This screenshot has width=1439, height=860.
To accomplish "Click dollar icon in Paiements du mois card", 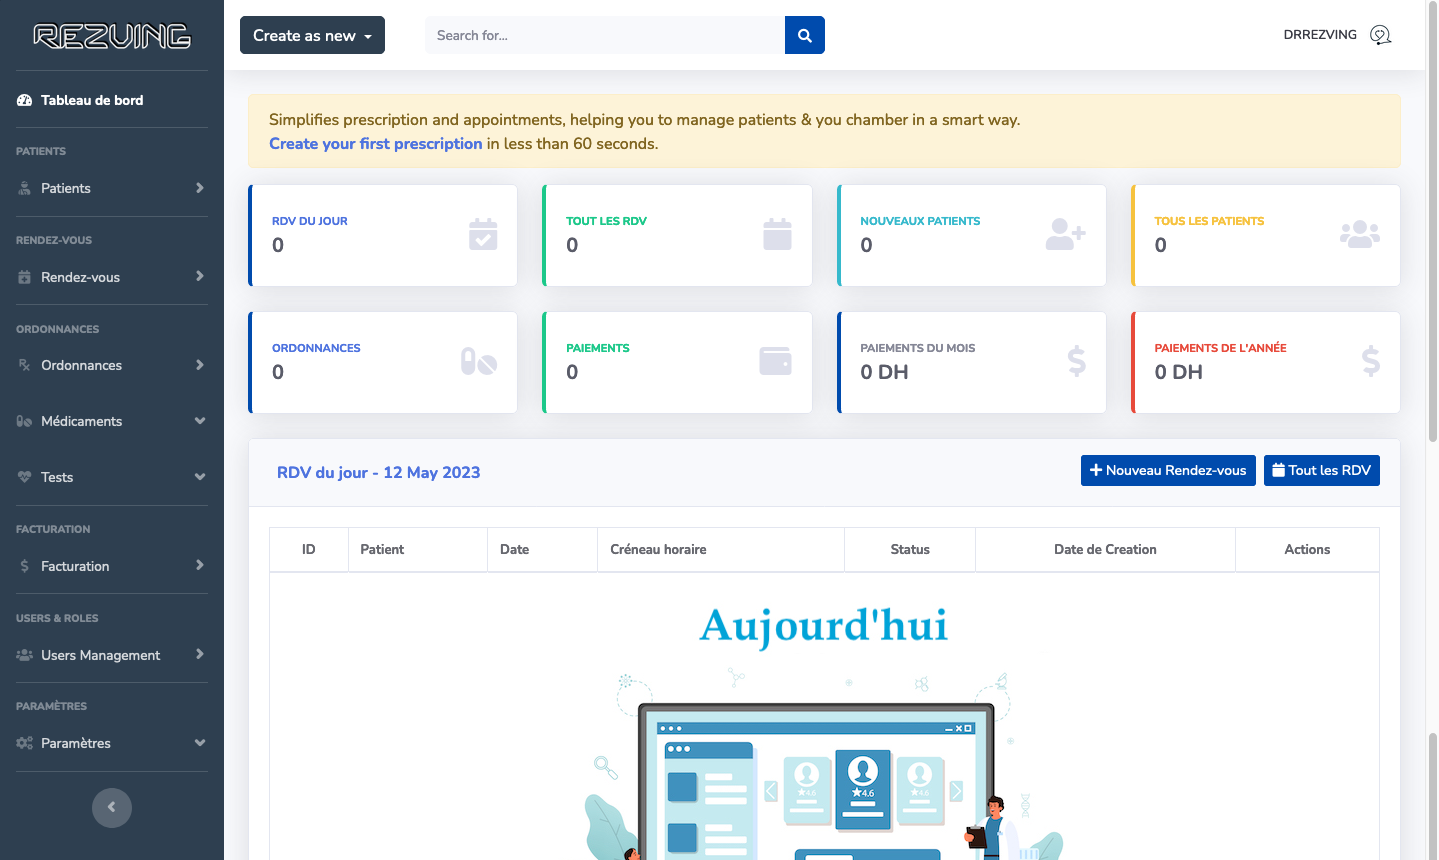I will coord(1077,361).
